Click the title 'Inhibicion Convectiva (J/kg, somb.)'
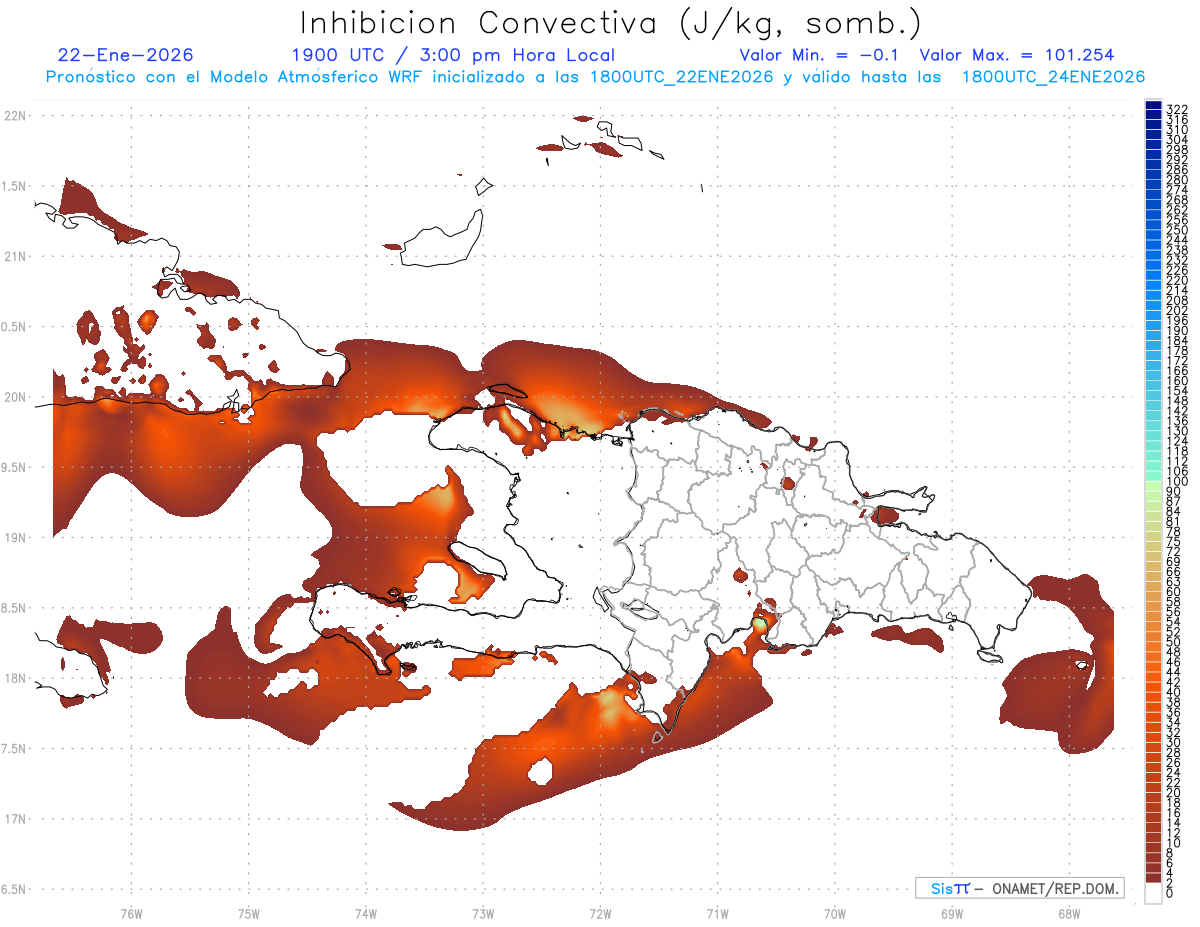Image resolution: width=1200 pixels, height=927 pixels. point(611,23)
